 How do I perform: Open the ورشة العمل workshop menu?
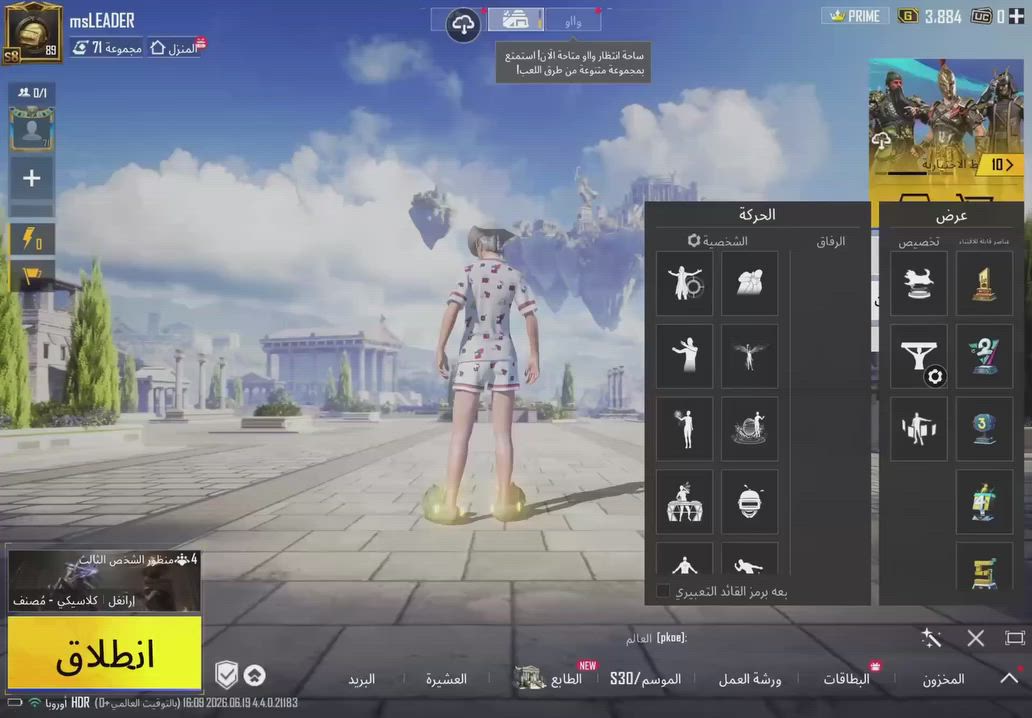pyautogui.click(x=750, y=679)
